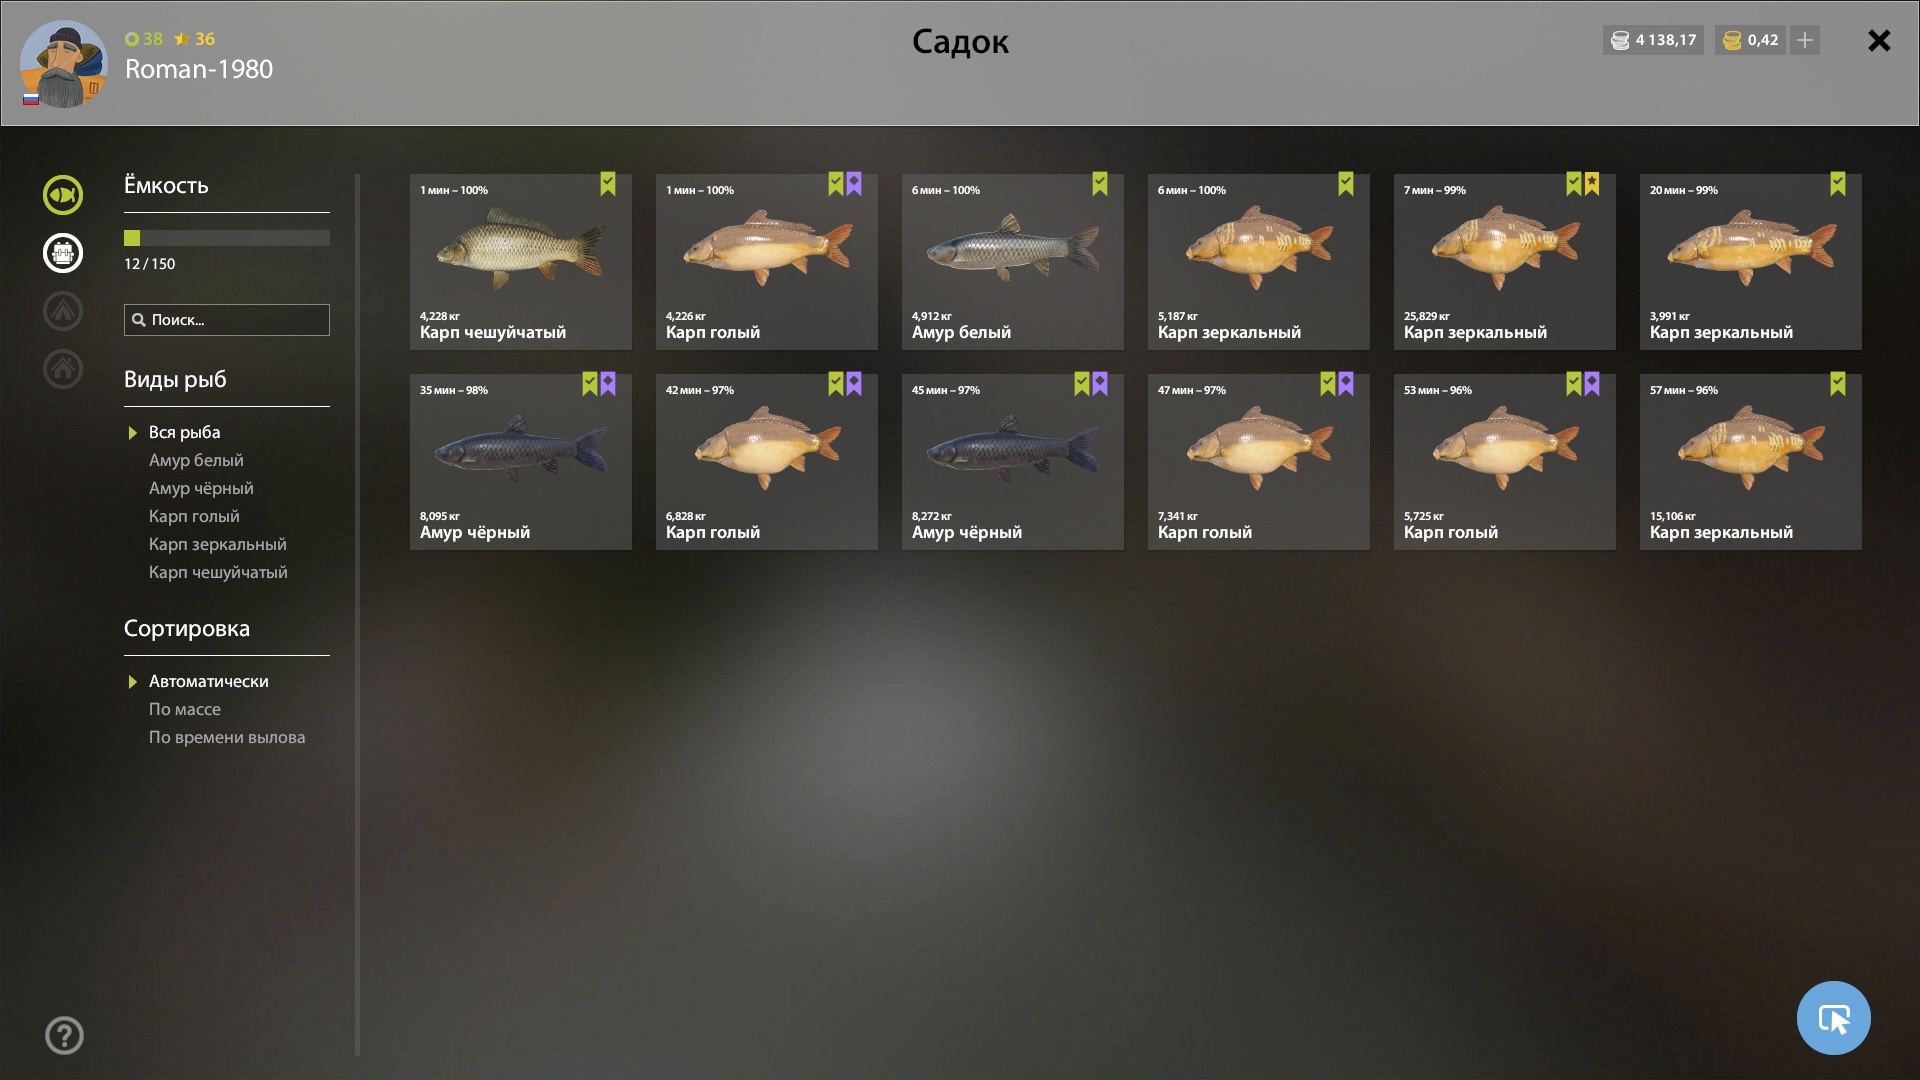The image size is (1920, 1080).
Task: Select Вся рыба filter
Action: click(x=184, y=432)
